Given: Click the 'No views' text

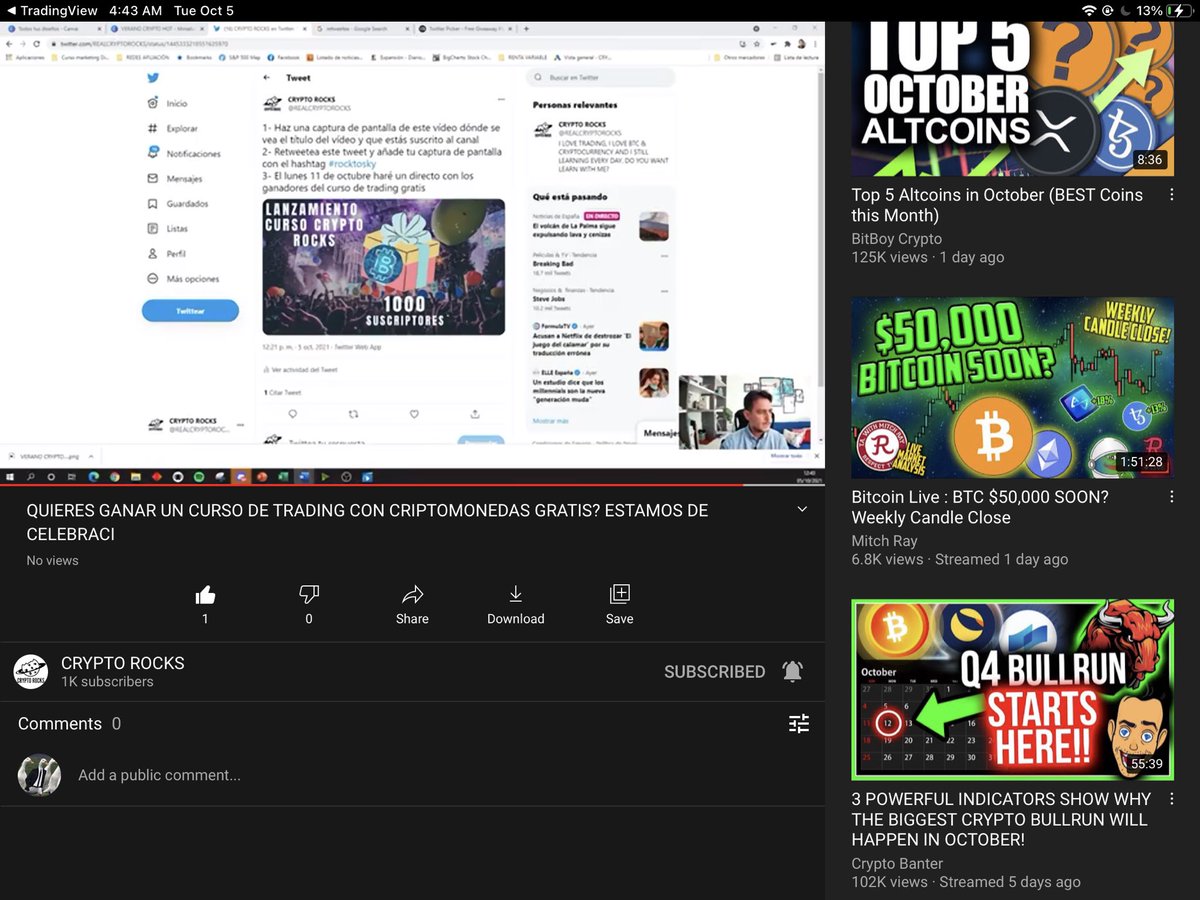Looking at the screenshot, I should pos(52,560).
